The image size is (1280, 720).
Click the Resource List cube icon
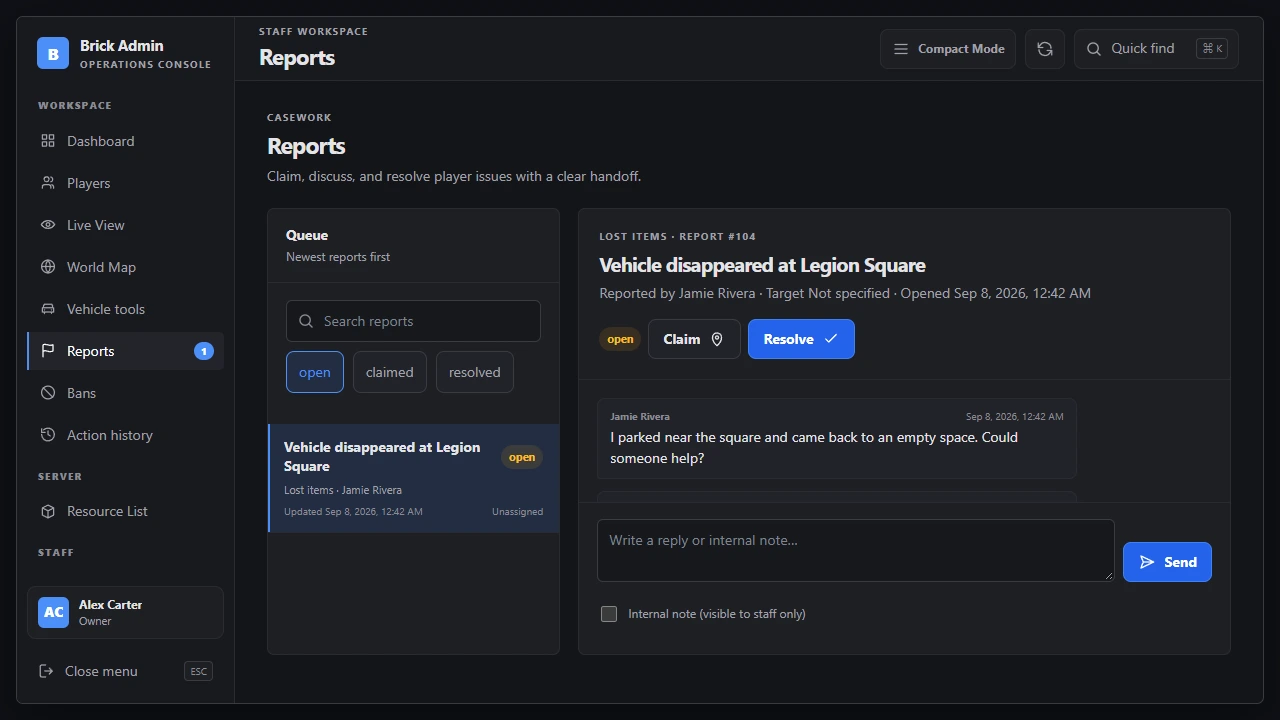coord(48,511)
